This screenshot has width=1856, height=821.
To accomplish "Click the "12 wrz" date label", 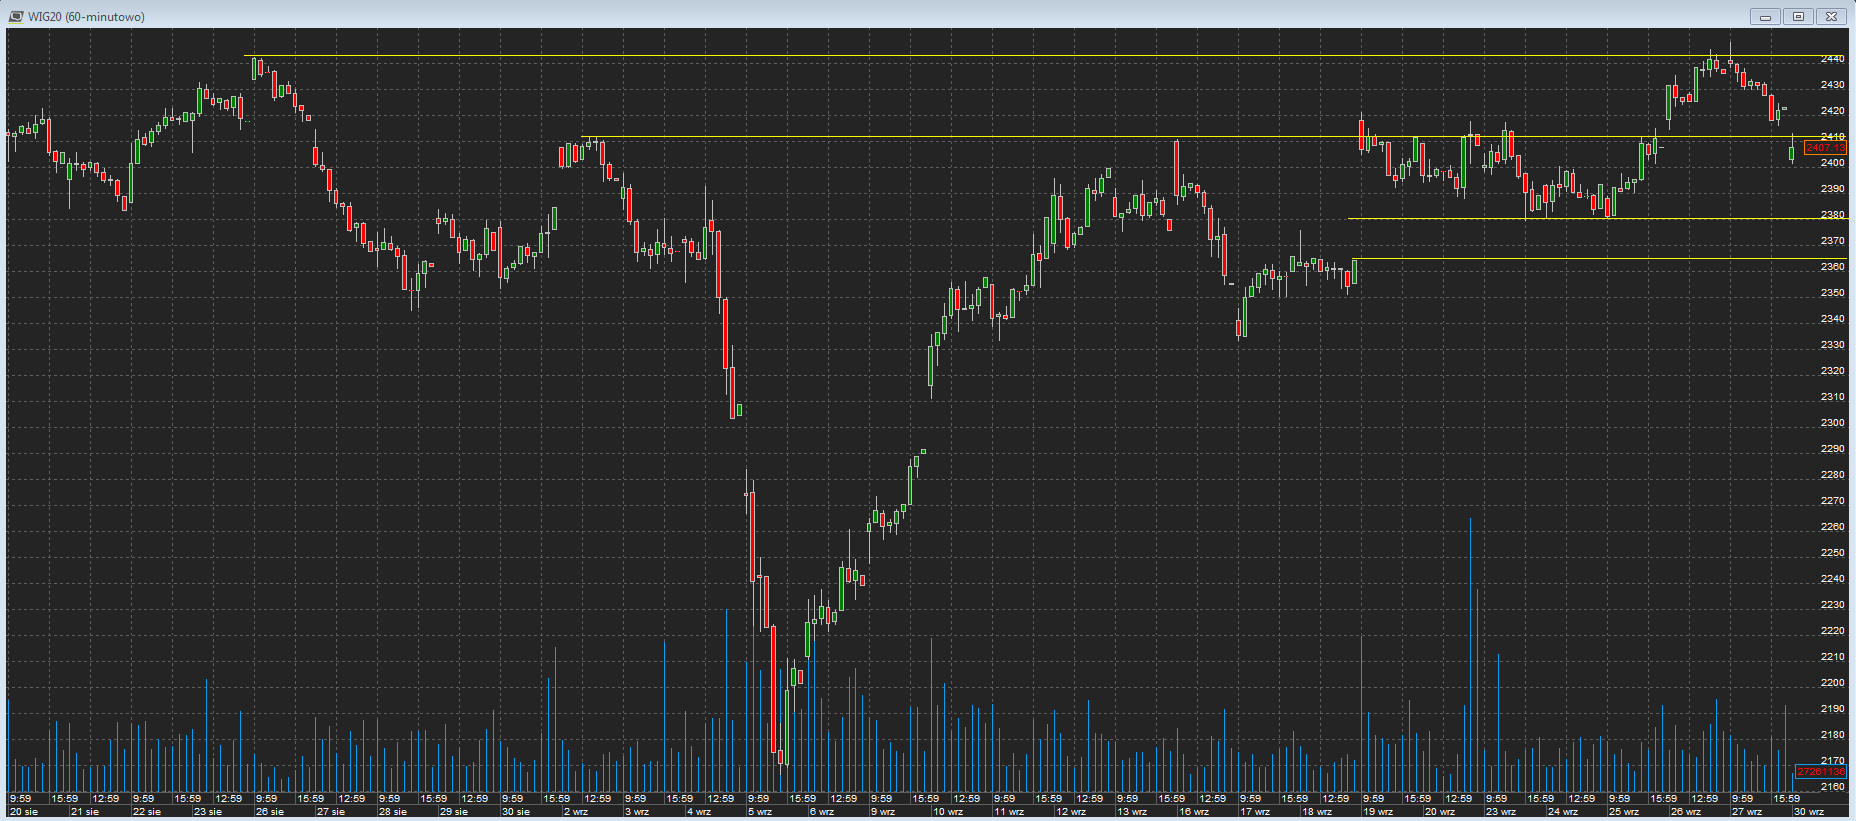I will pyautogui.click(x=1071, y=812).
